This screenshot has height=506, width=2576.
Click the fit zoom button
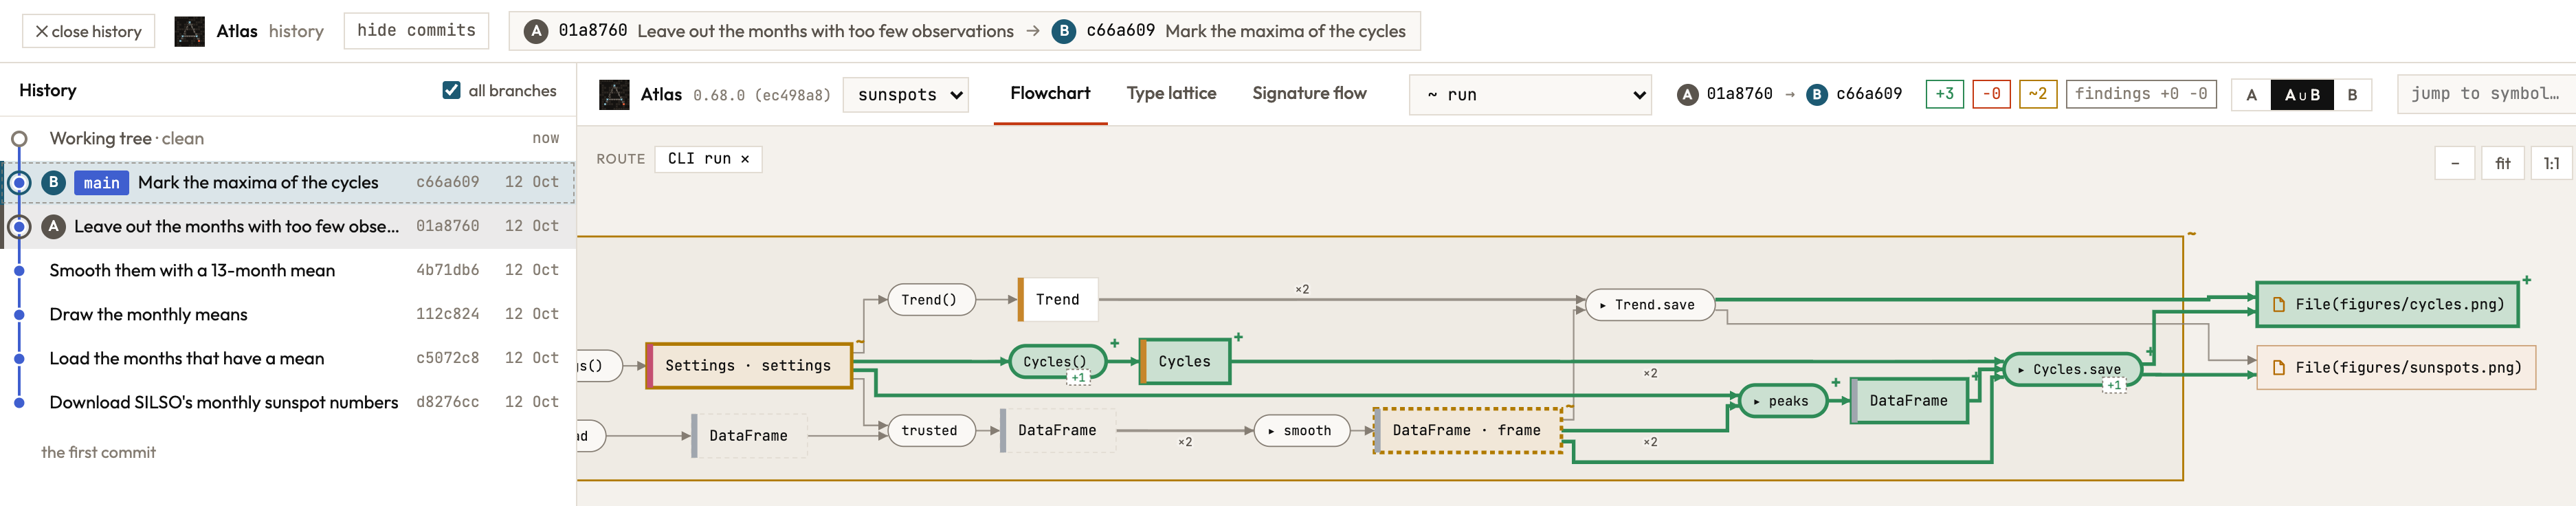pos(2503,163)
